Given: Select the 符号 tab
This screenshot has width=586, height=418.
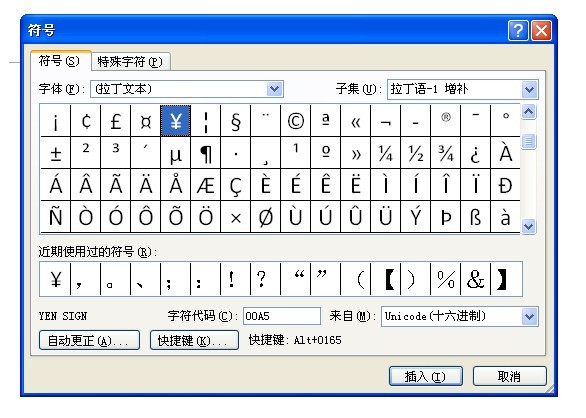Looking at the screenshot, I should point(59,61).
